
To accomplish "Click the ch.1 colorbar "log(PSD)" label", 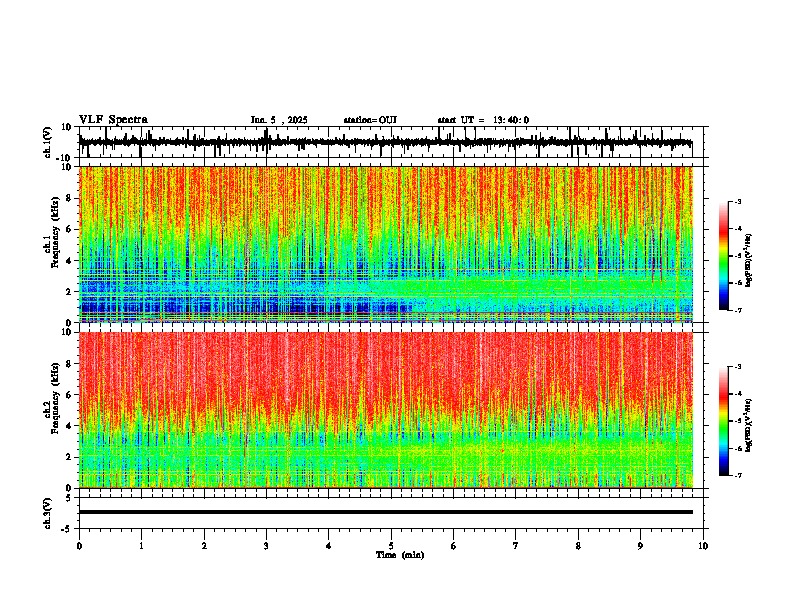I will point(748,260).
